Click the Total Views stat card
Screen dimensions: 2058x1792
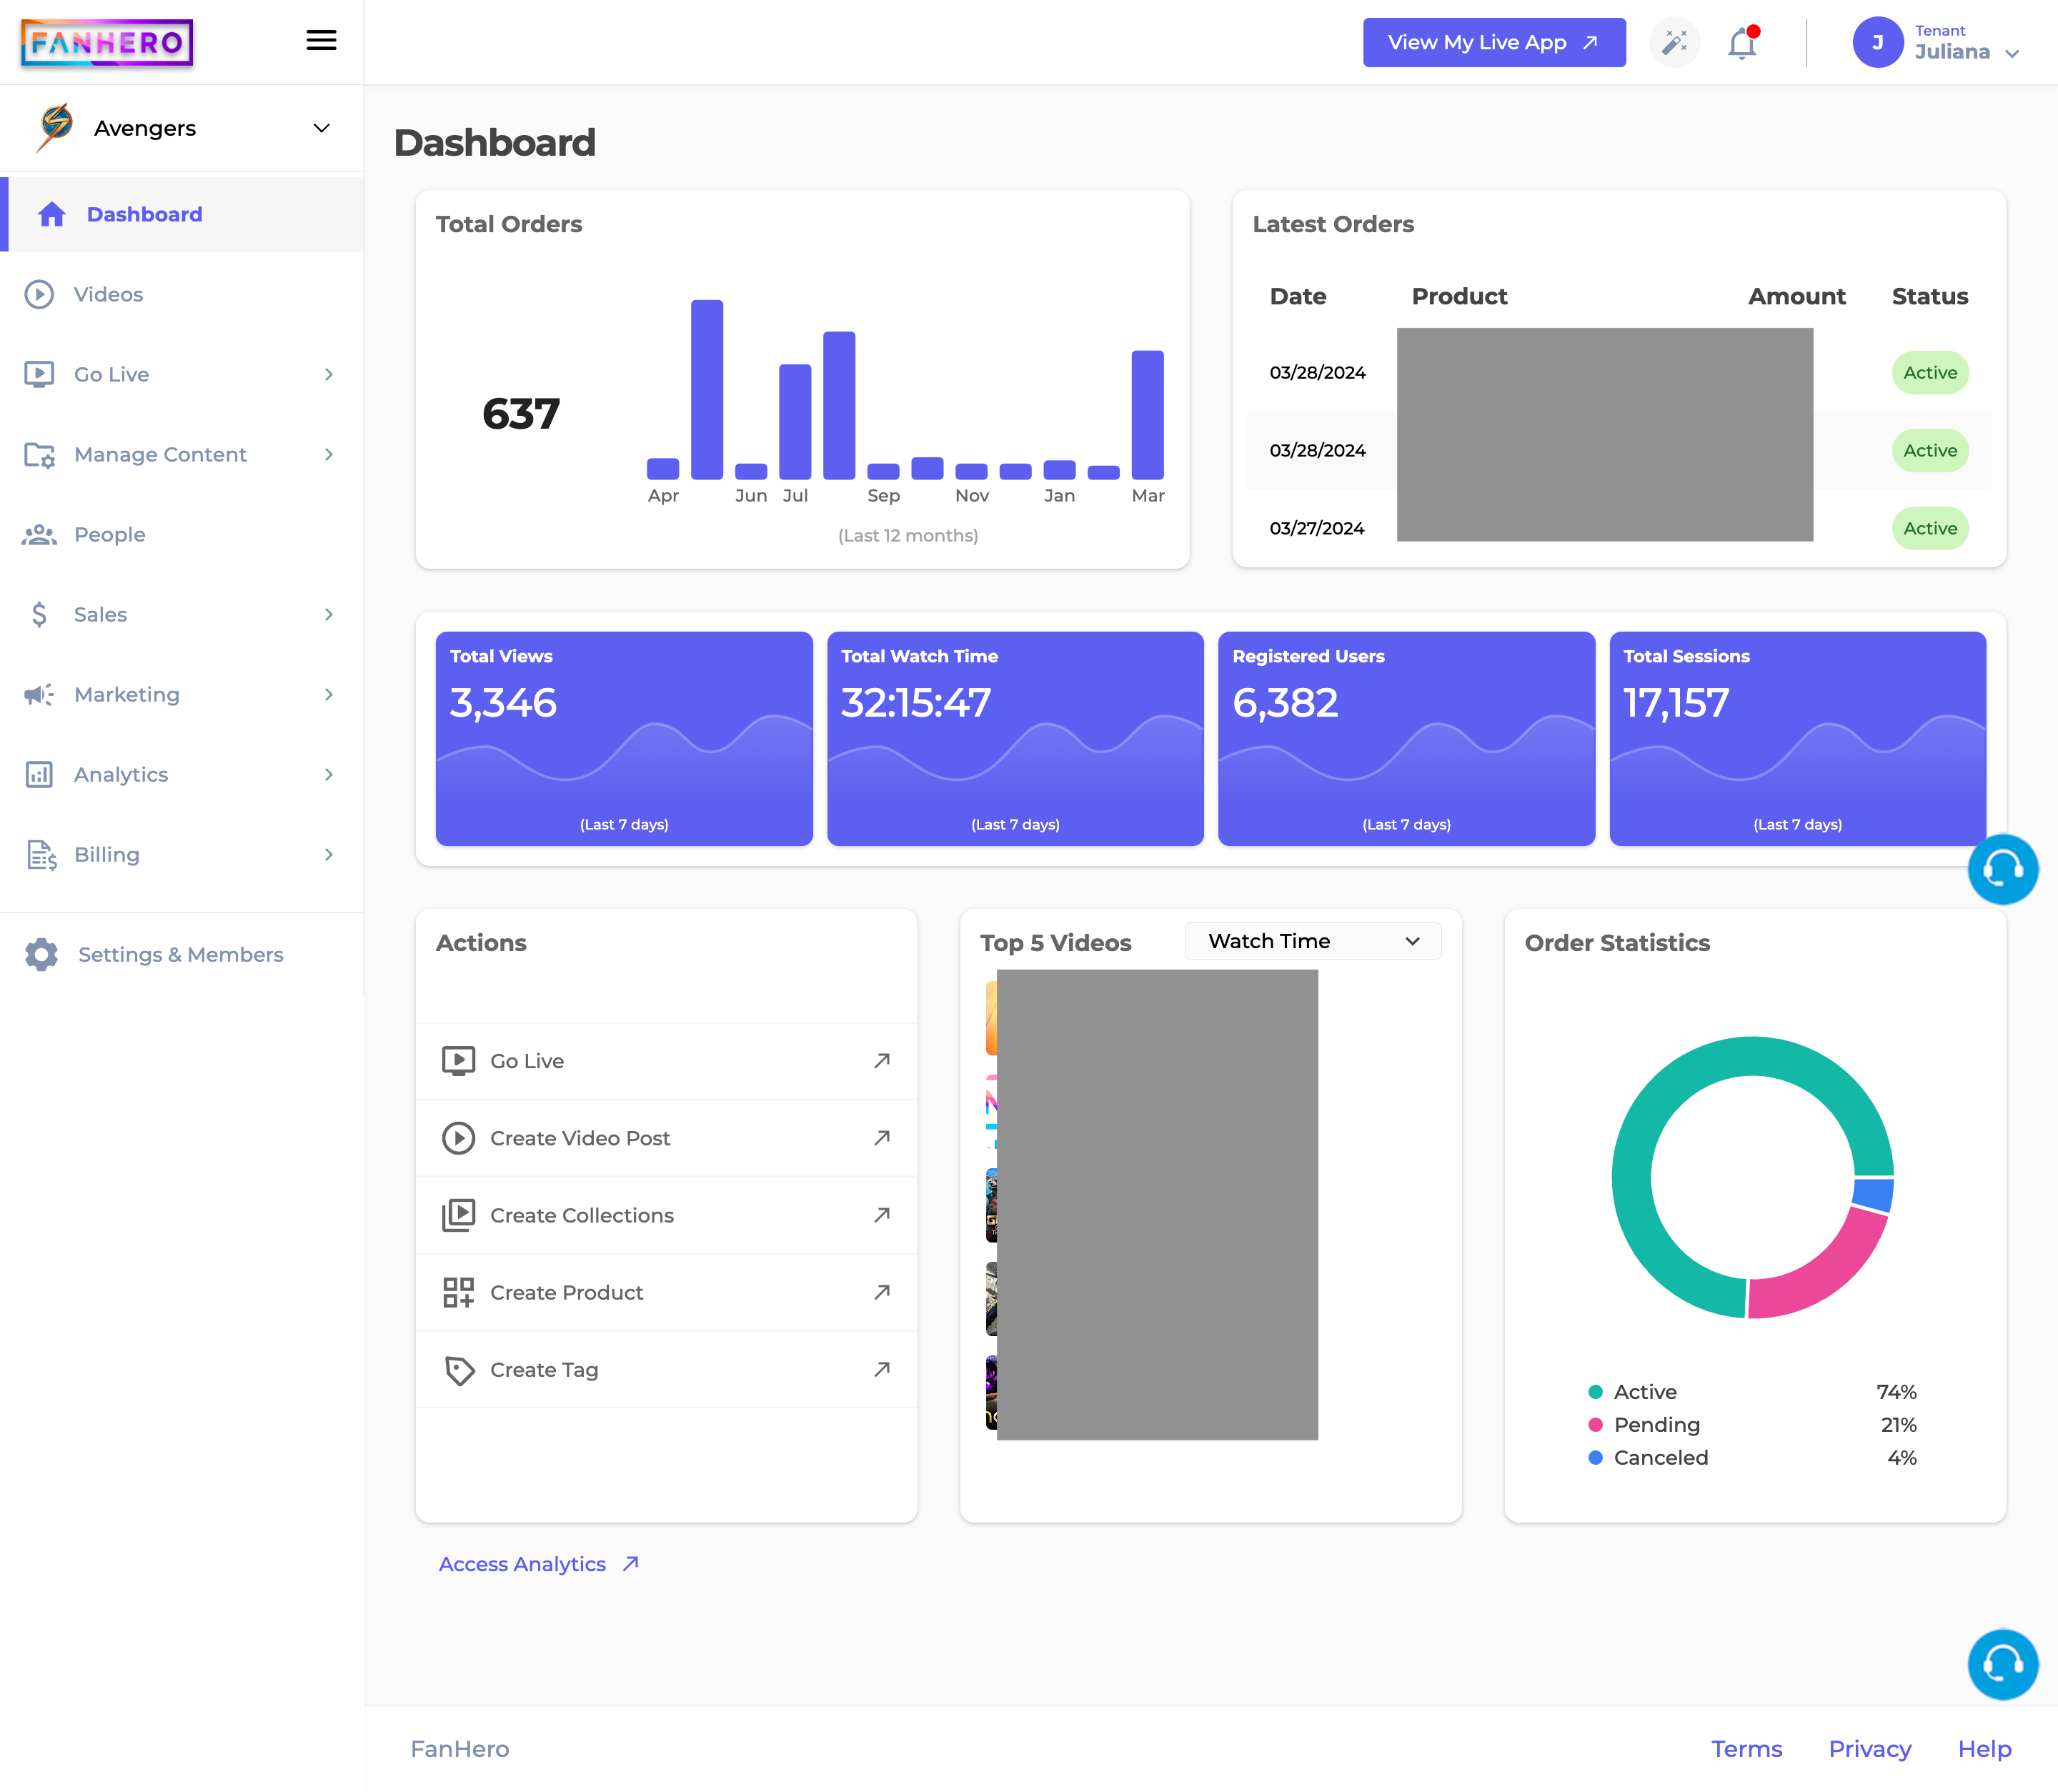click(x=623, y=738)
